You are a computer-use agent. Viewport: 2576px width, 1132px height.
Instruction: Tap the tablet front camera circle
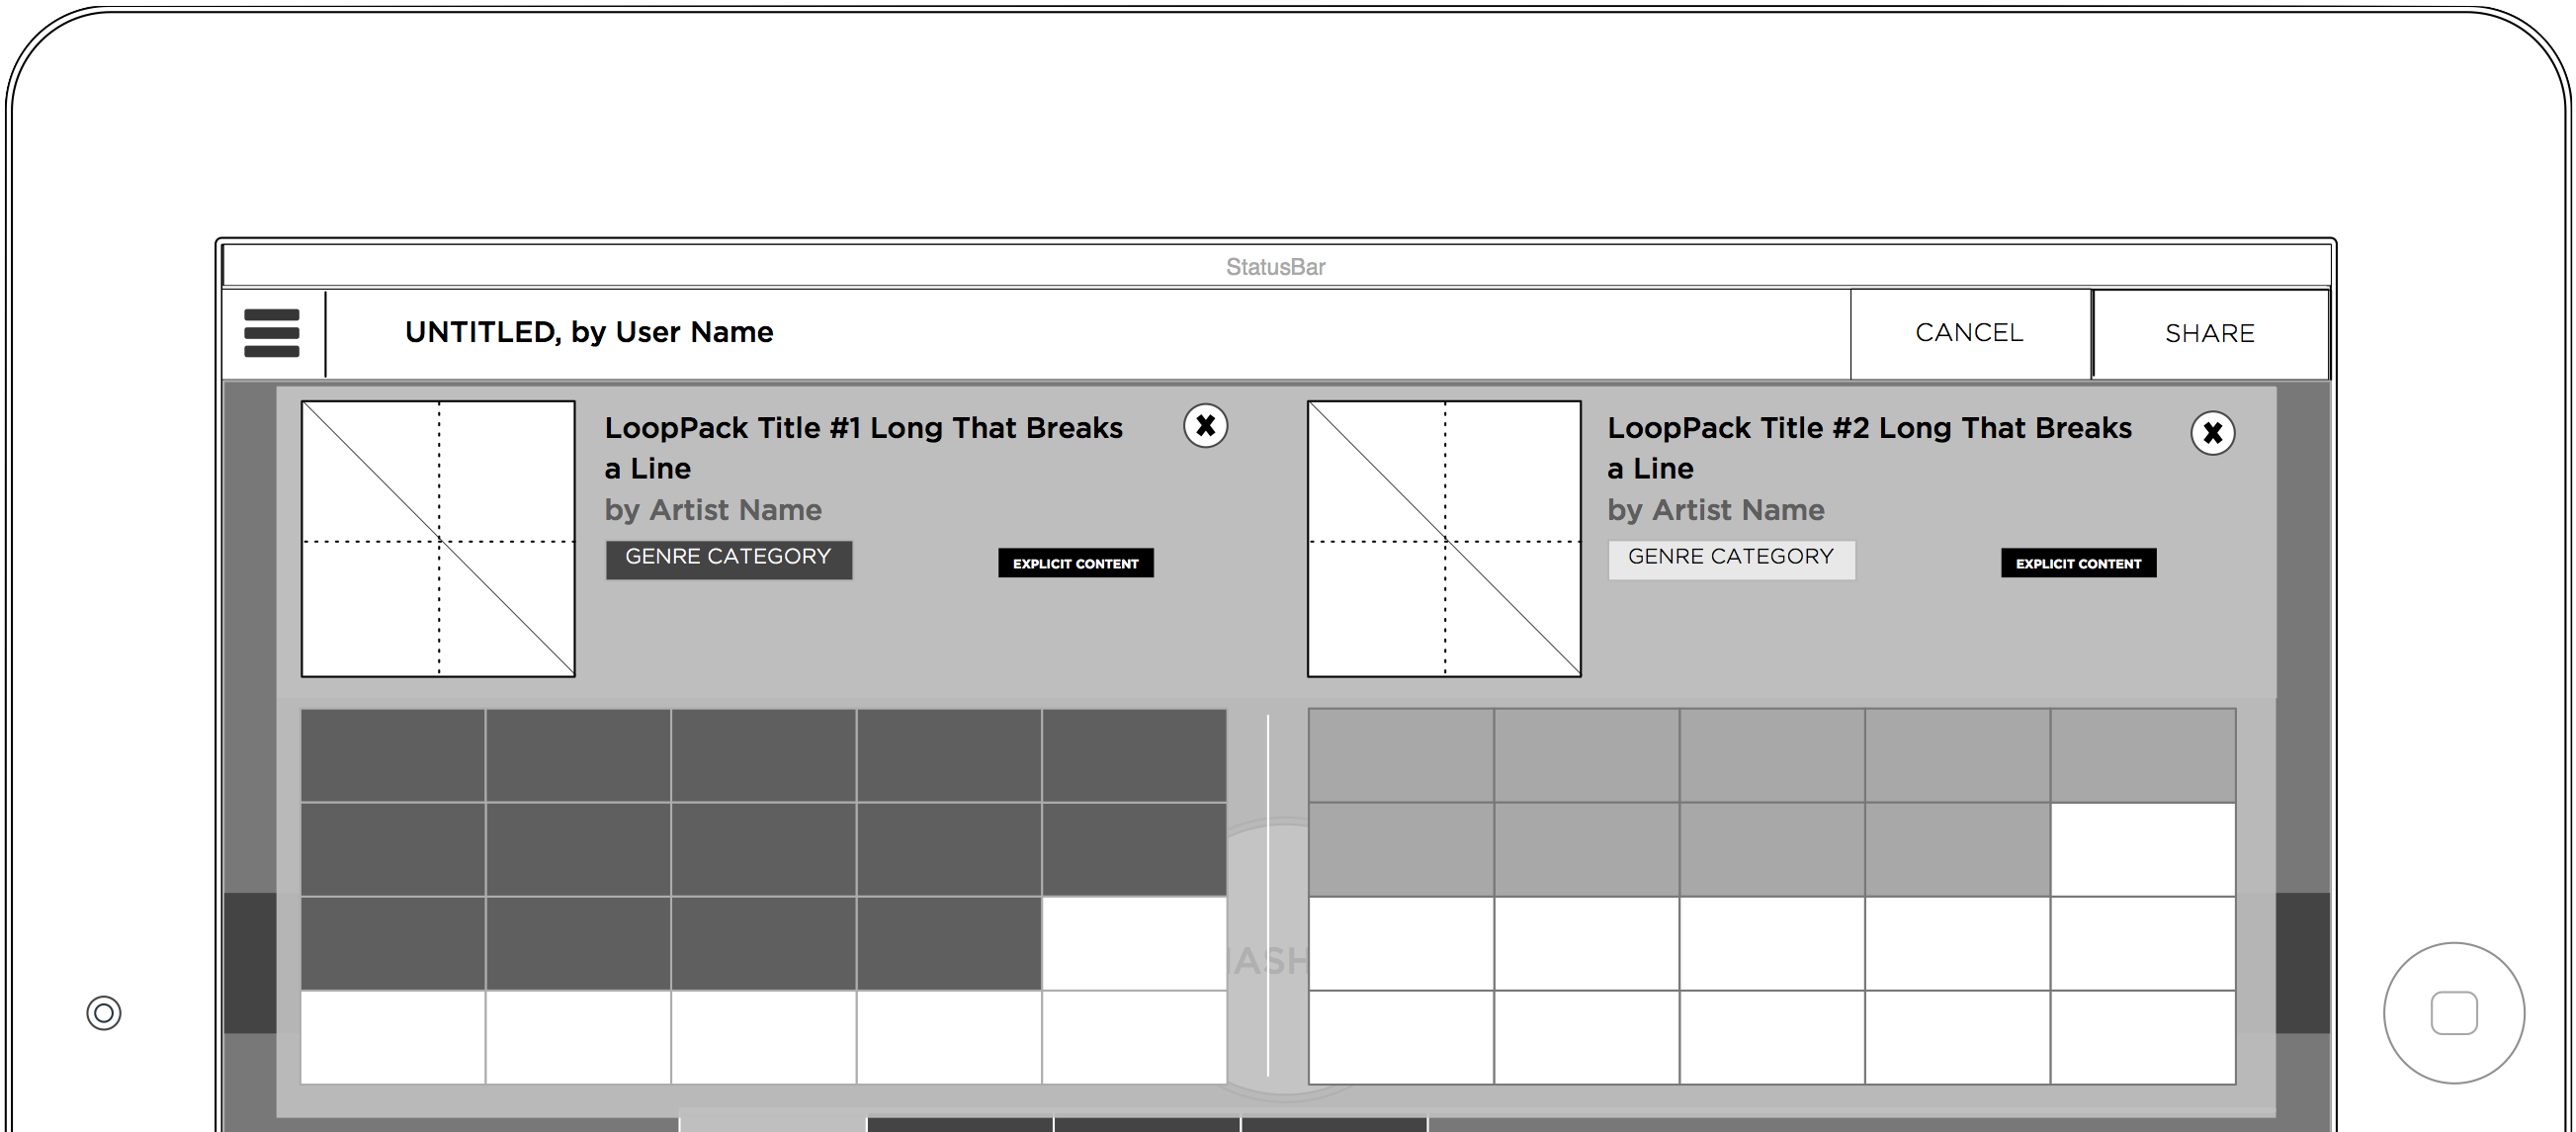click(x=104, y=1013)
